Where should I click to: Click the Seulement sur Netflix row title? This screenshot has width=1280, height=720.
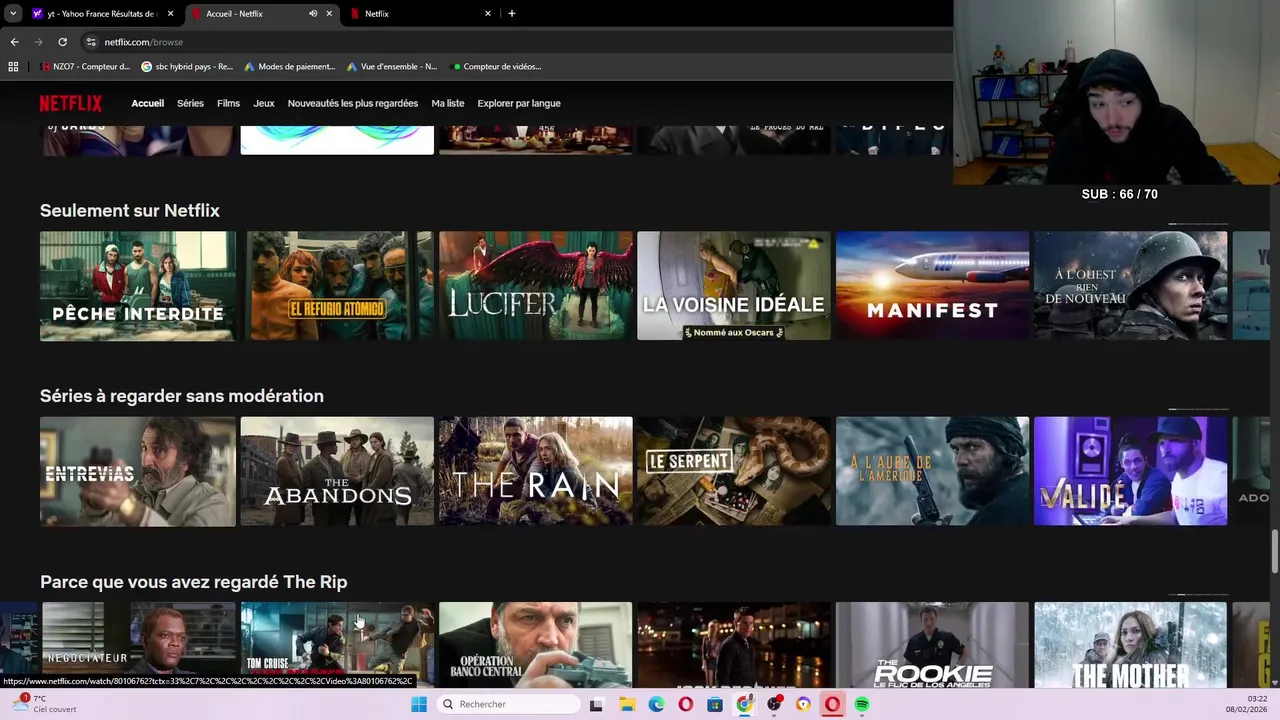(x=130, y=211)
